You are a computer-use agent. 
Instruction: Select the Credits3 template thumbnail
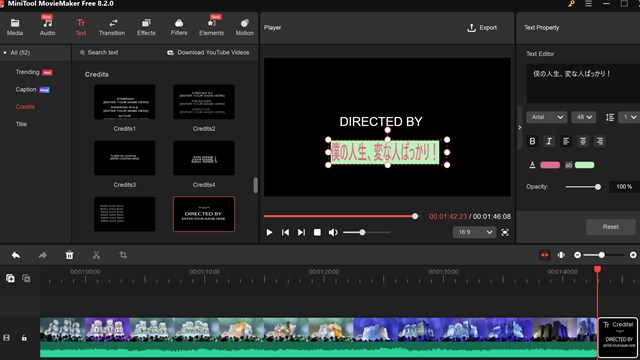coord(124,158)
